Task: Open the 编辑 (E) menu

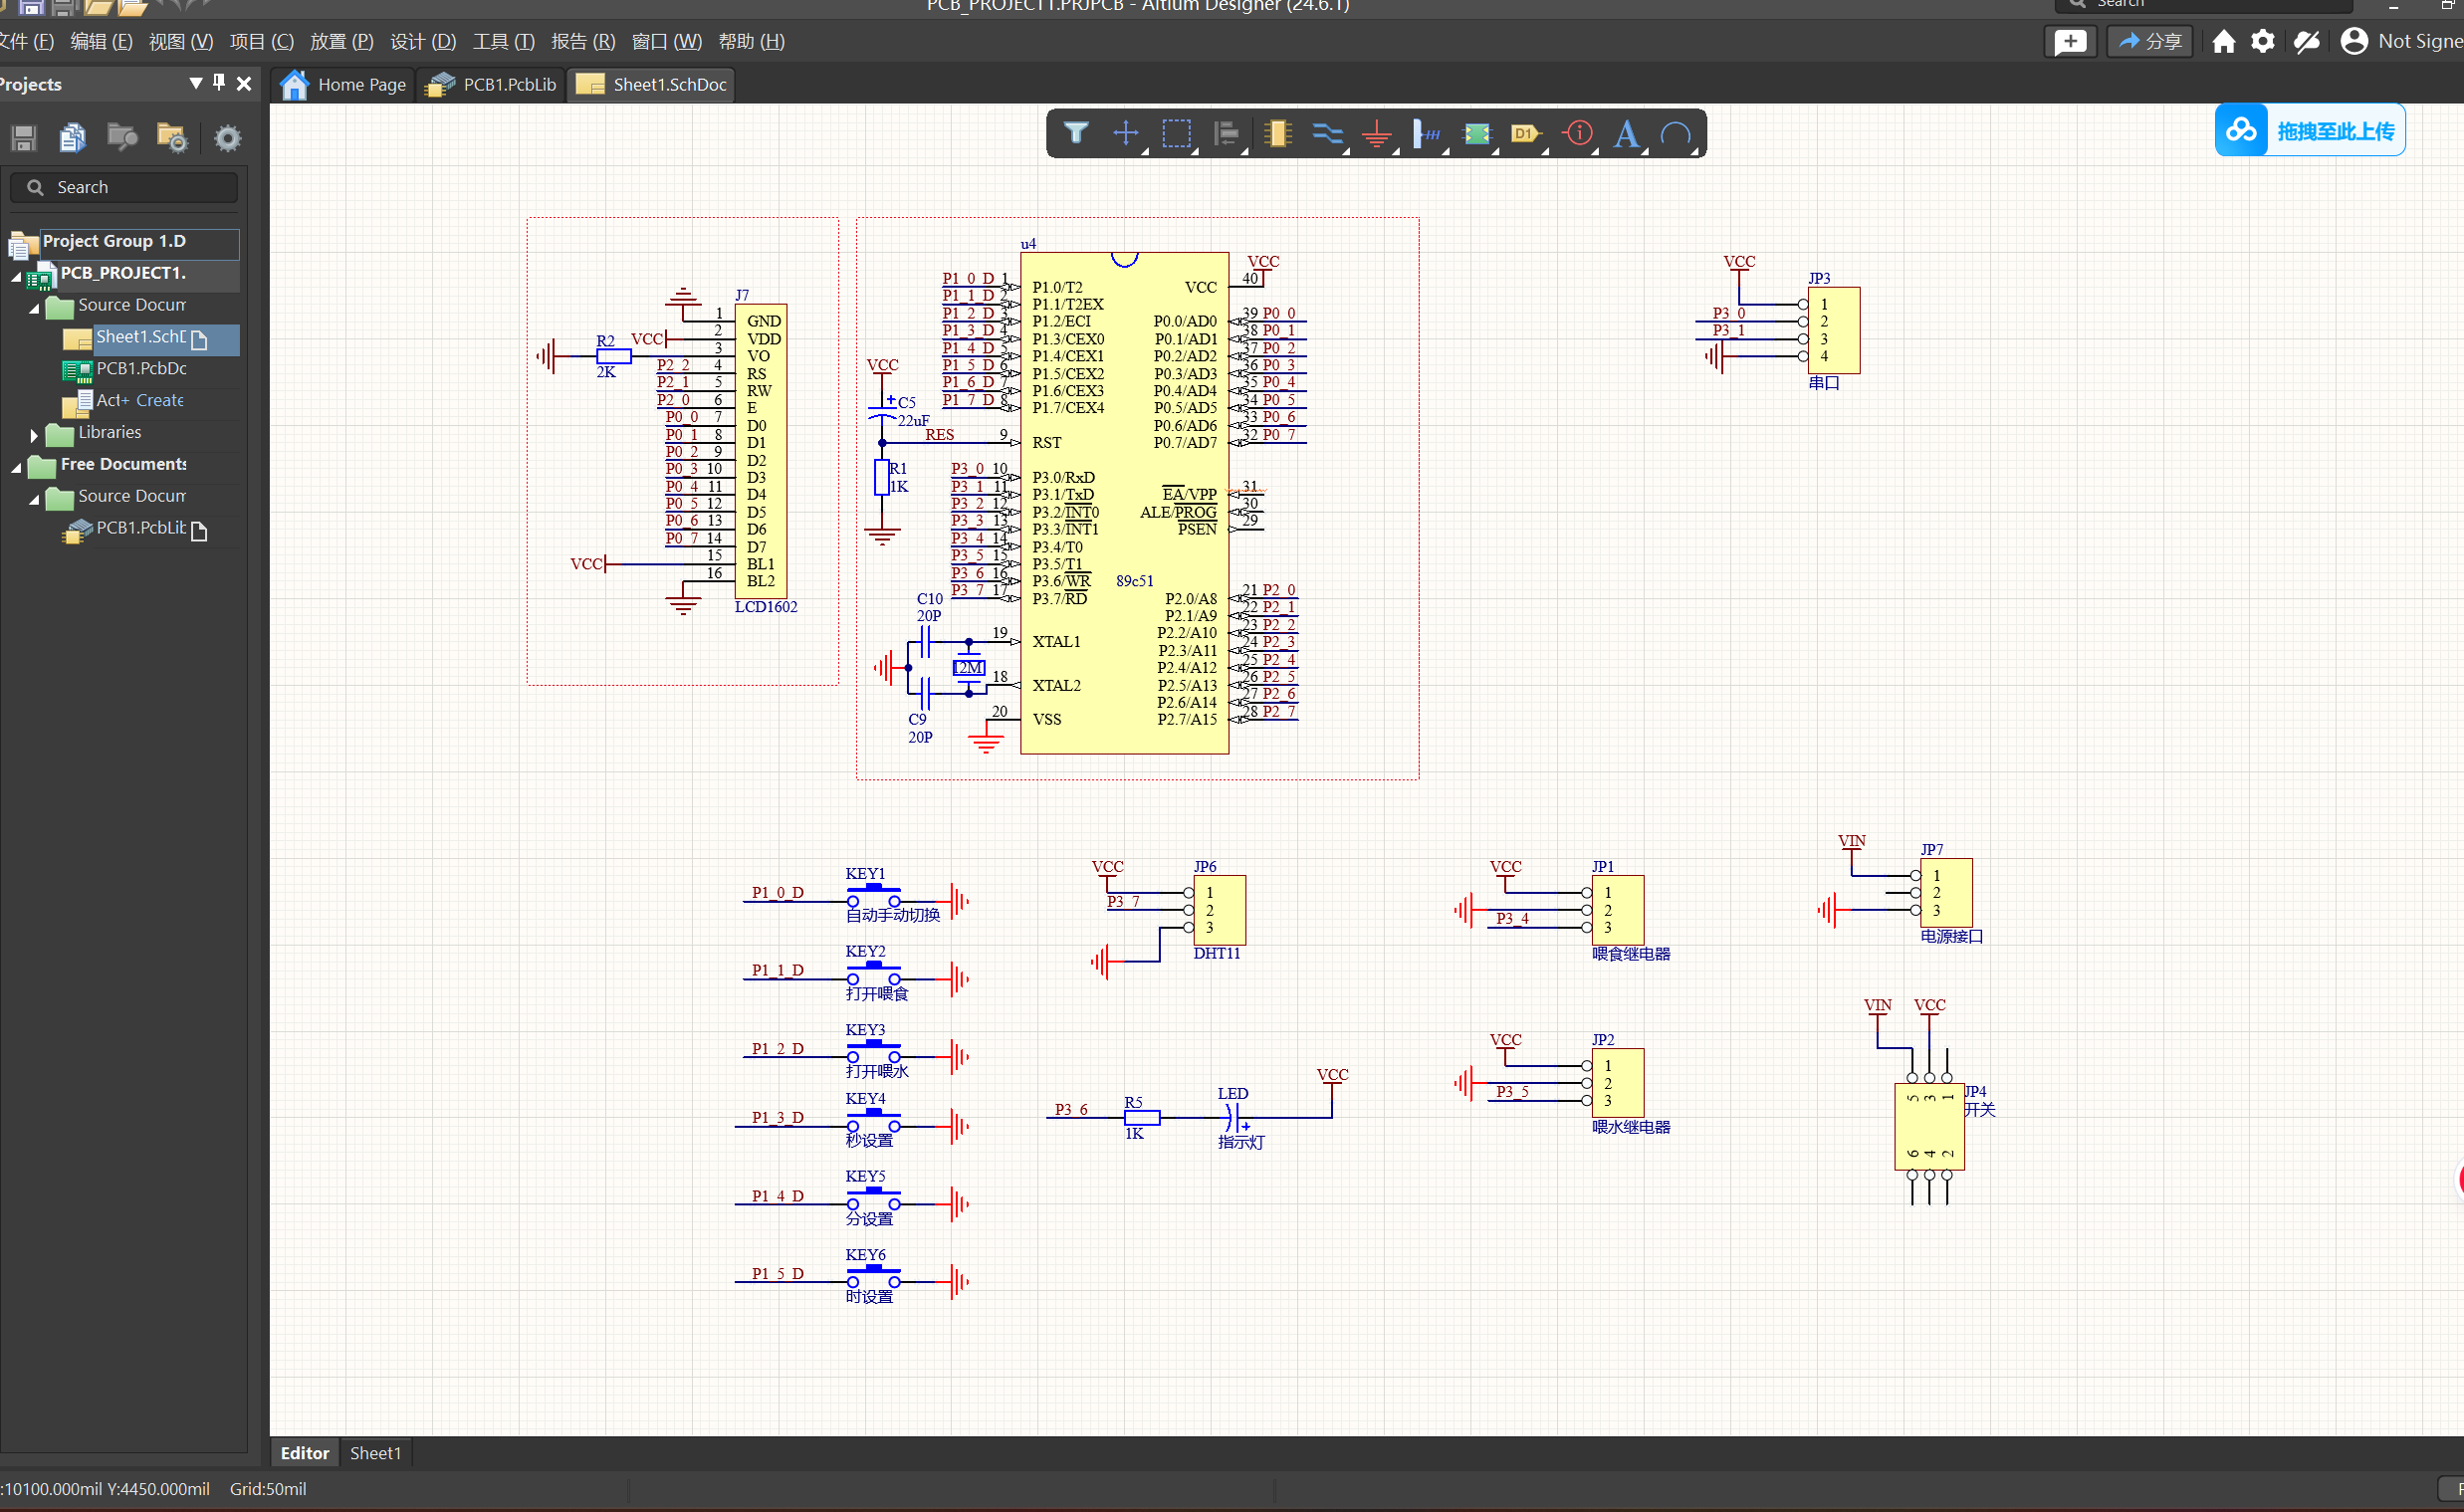Action: [101, 42]
